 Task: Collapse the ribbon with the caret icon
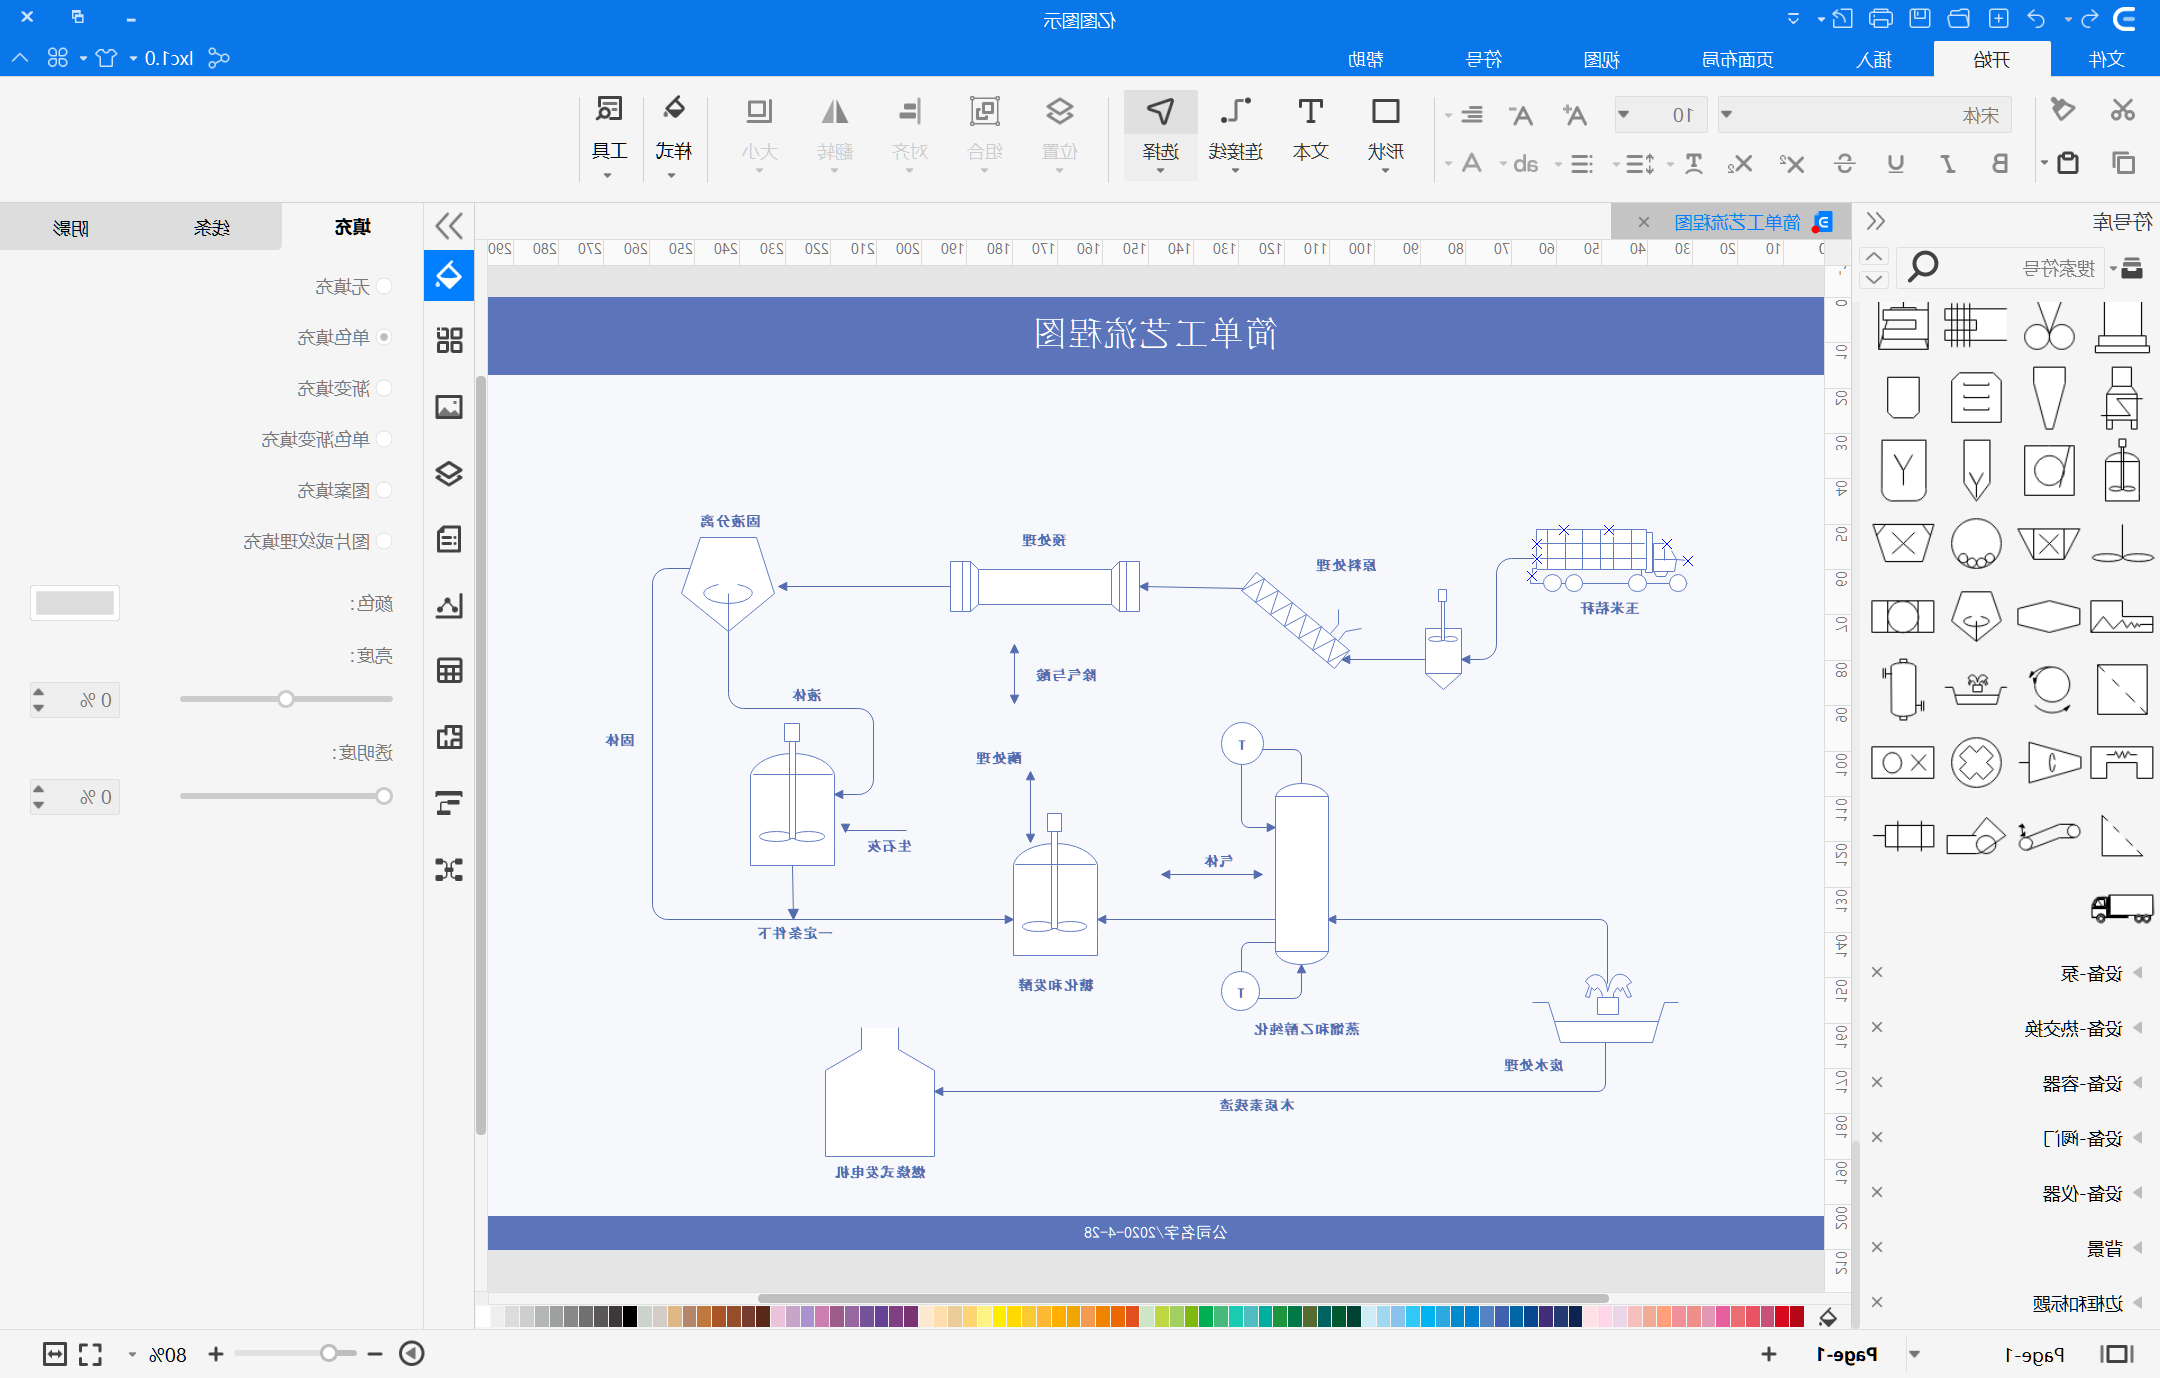coord(21,58)
